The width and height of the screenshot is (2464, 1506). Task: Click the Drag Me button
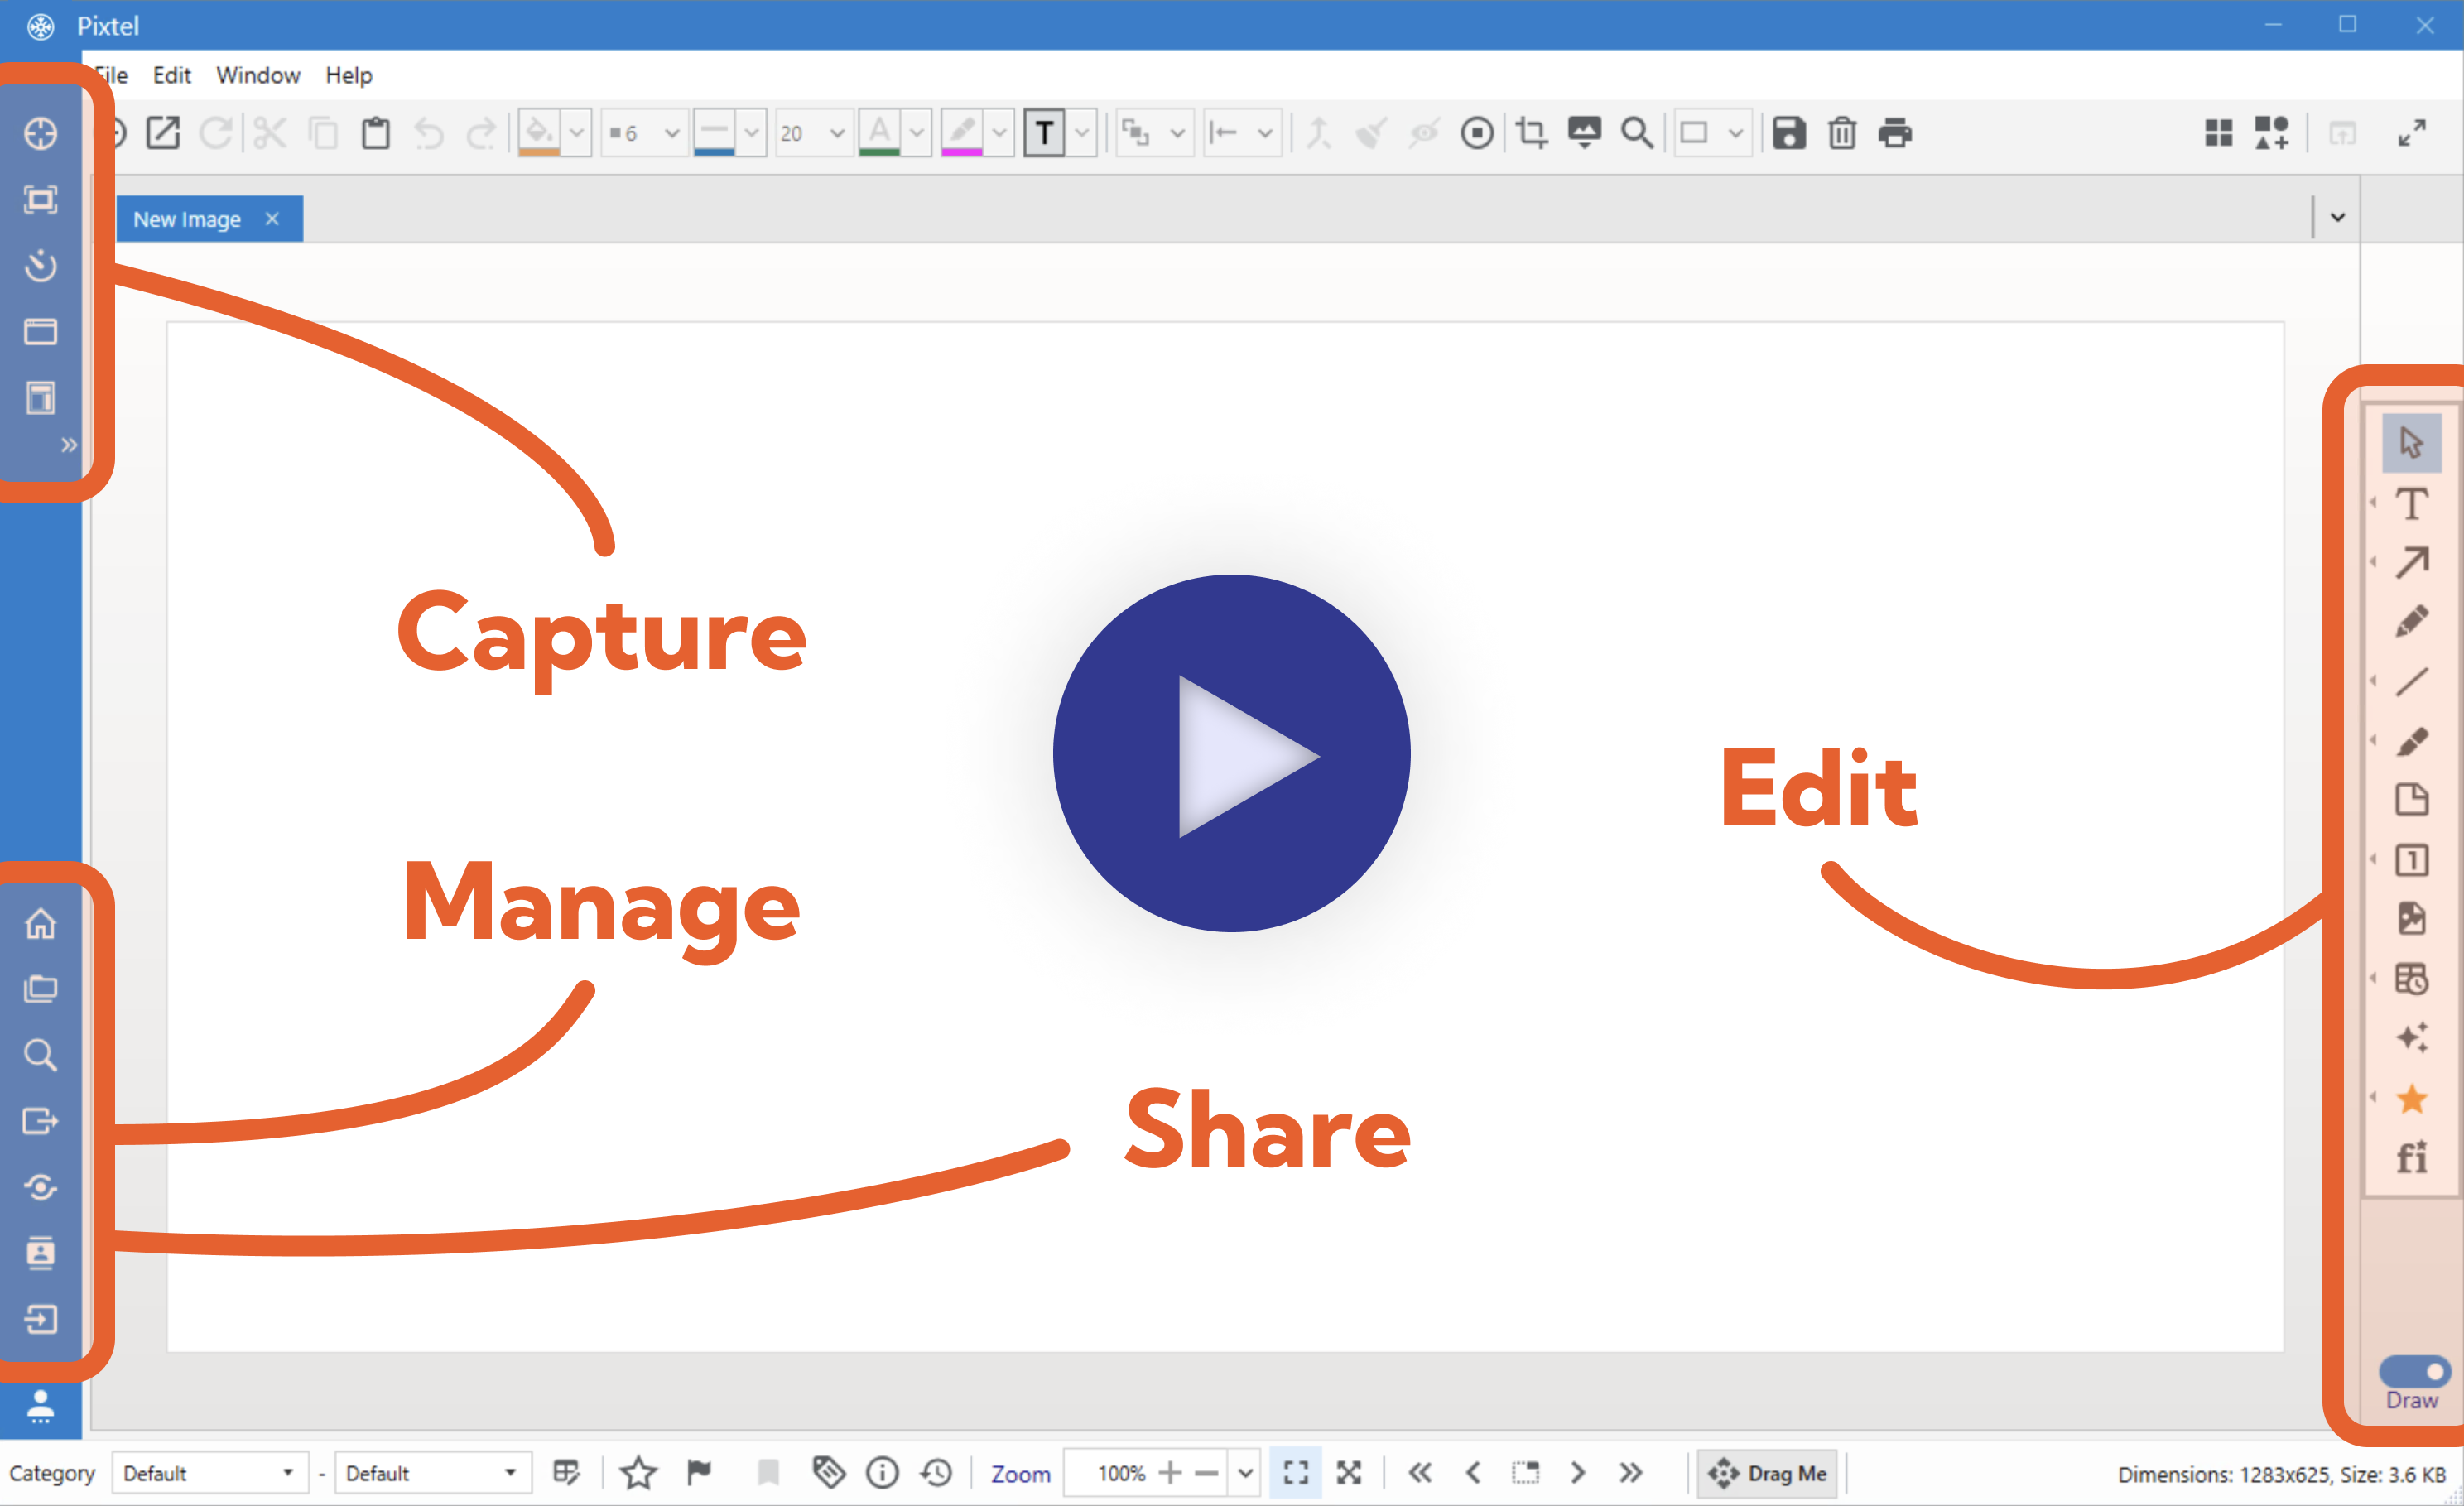click(1768, 1473)
